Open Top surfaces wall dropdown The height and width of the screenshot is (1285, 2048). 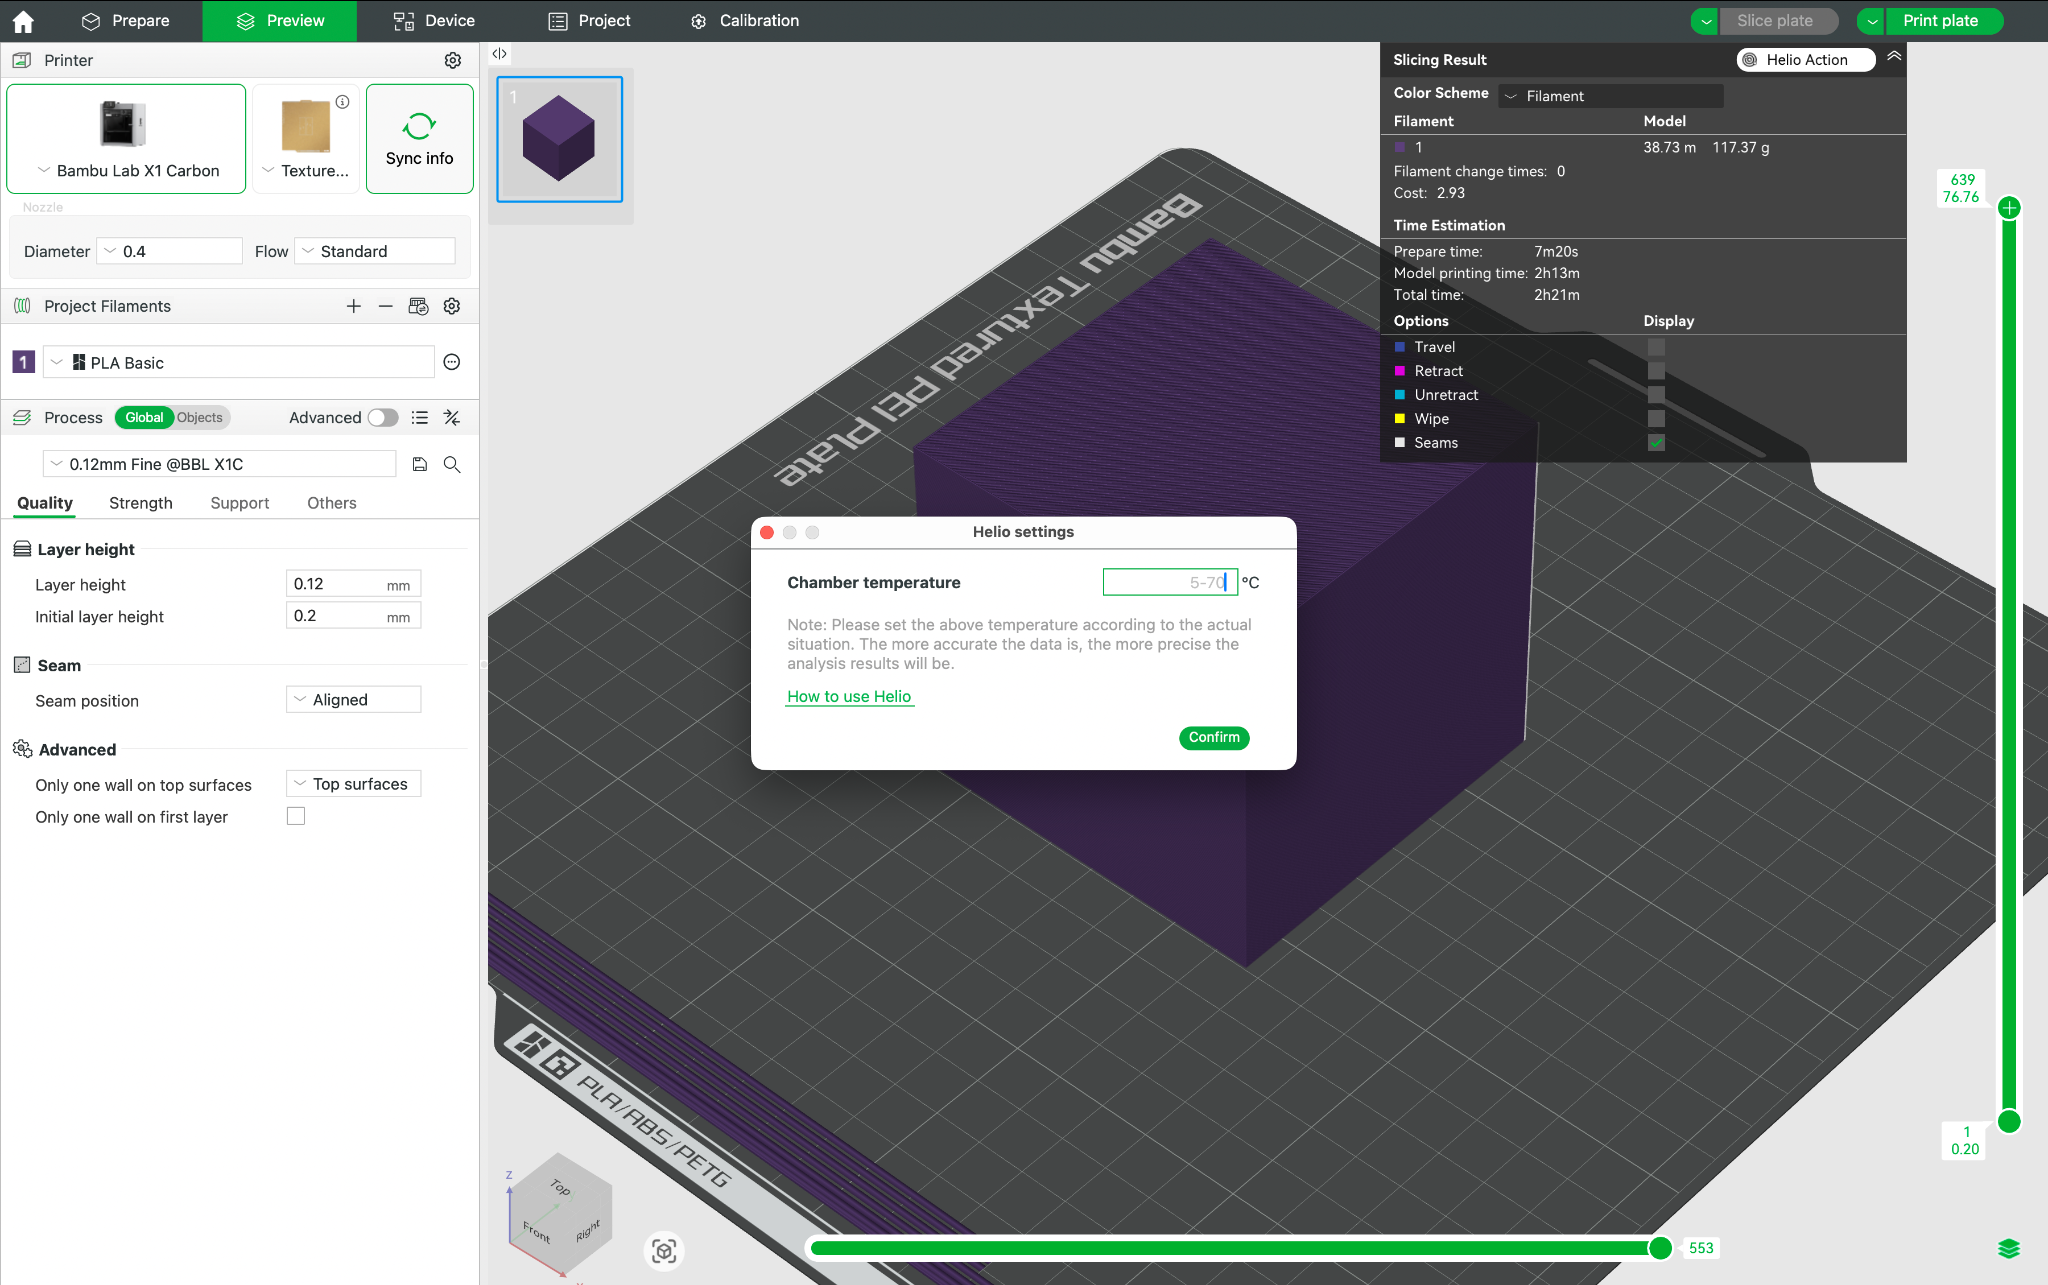coord(354,784)
